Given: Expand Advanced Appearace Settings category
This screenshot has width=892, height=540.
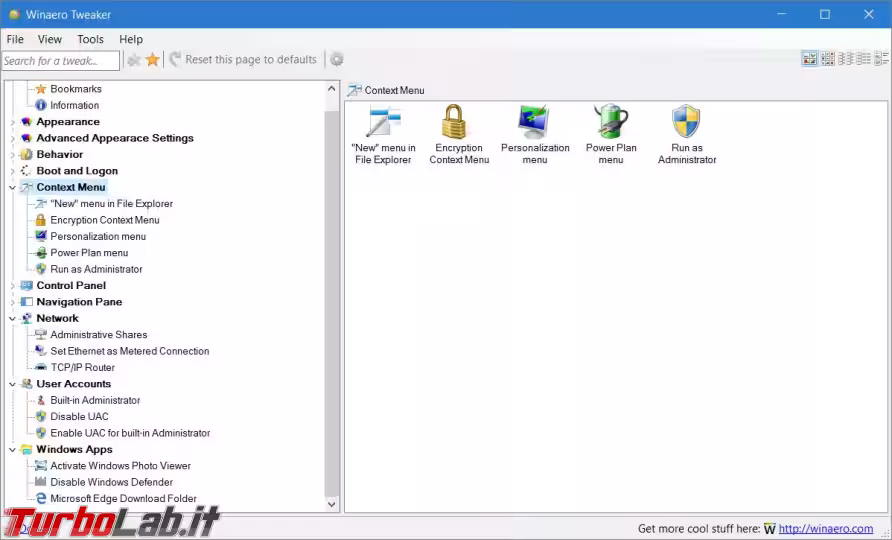Looking at the screenshot, I should 13,138.
